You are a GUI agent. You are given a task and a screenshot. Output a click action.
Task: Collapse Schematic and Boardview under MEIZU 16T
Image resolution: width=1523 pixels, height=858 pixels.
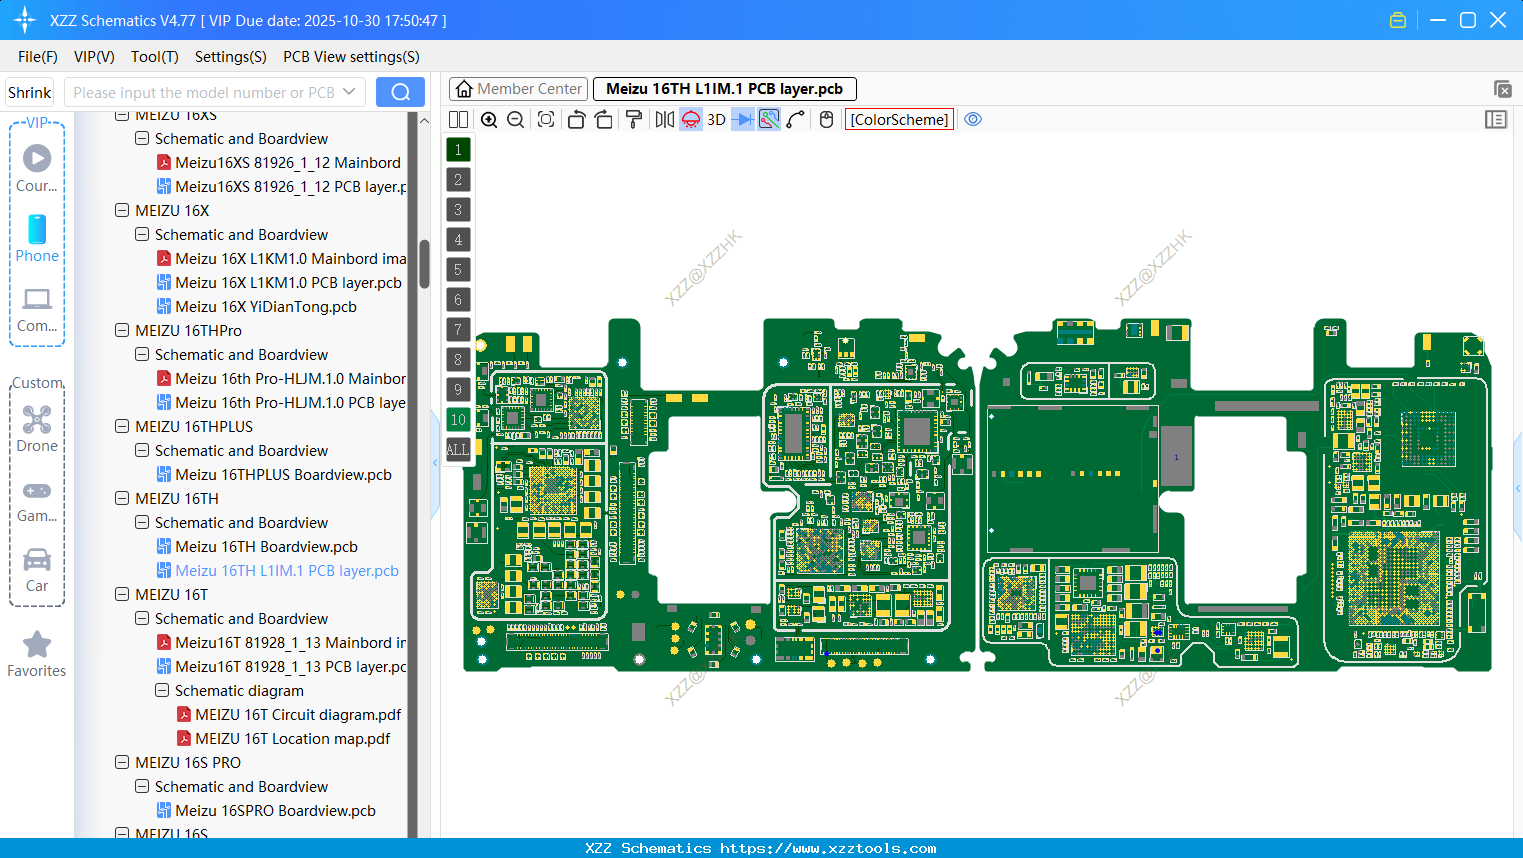click(141, 618)
